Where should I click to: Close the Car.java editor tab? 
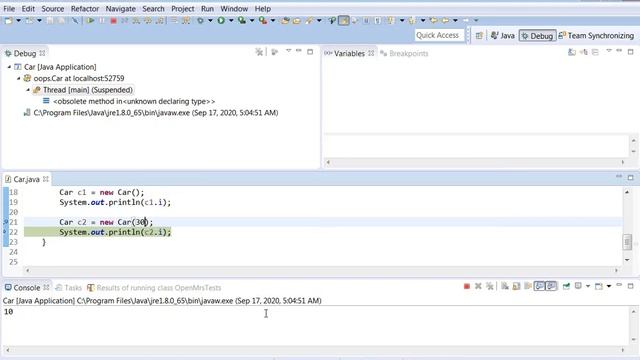click(x=46, y=179)
